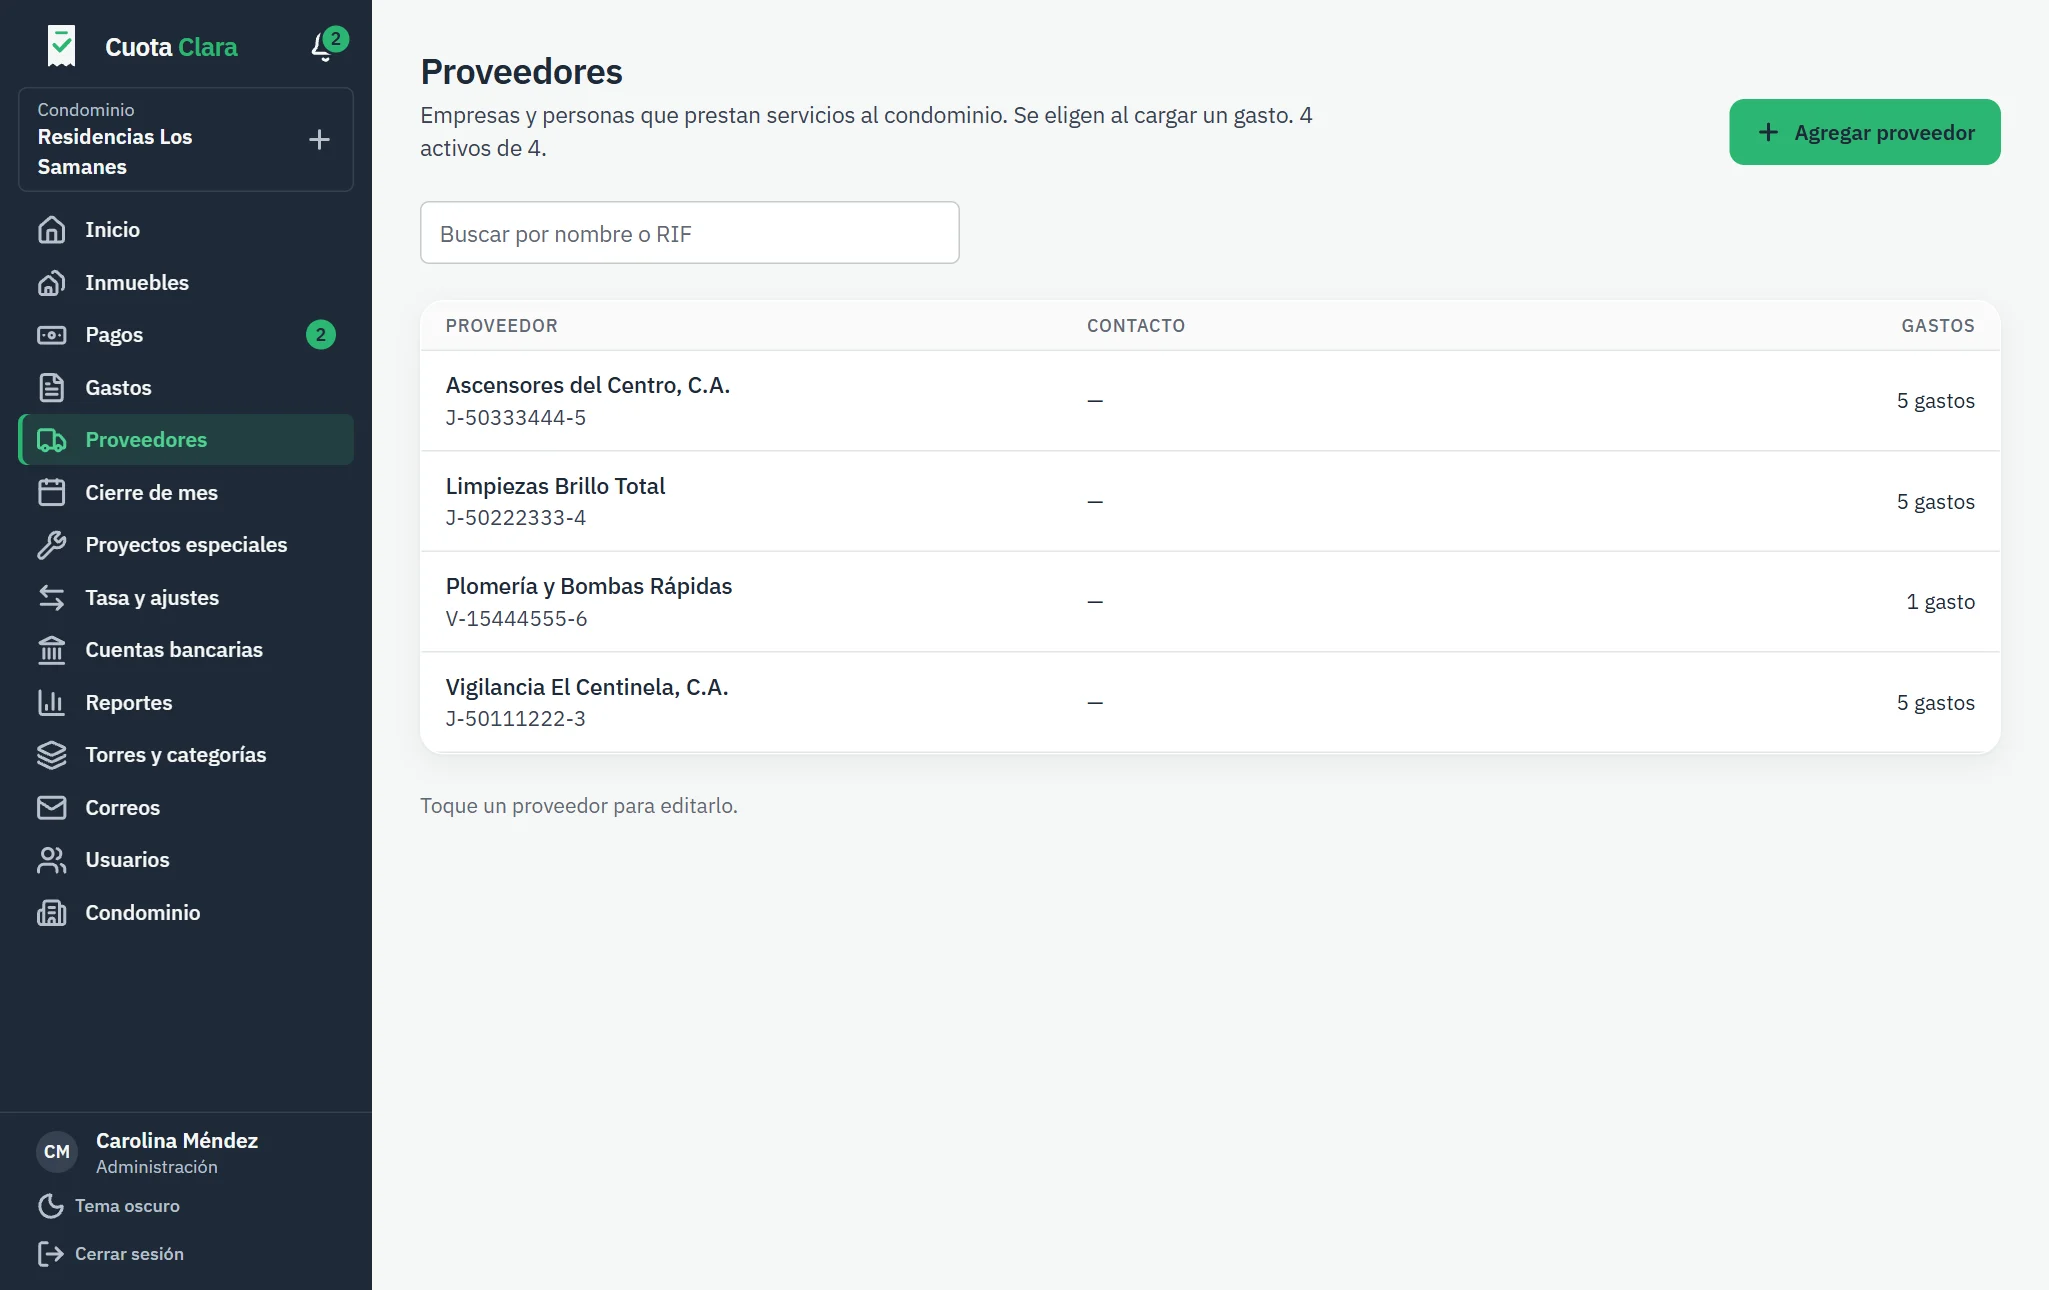Click the Cerrar sesión exit icon

tap(51, 1254)
